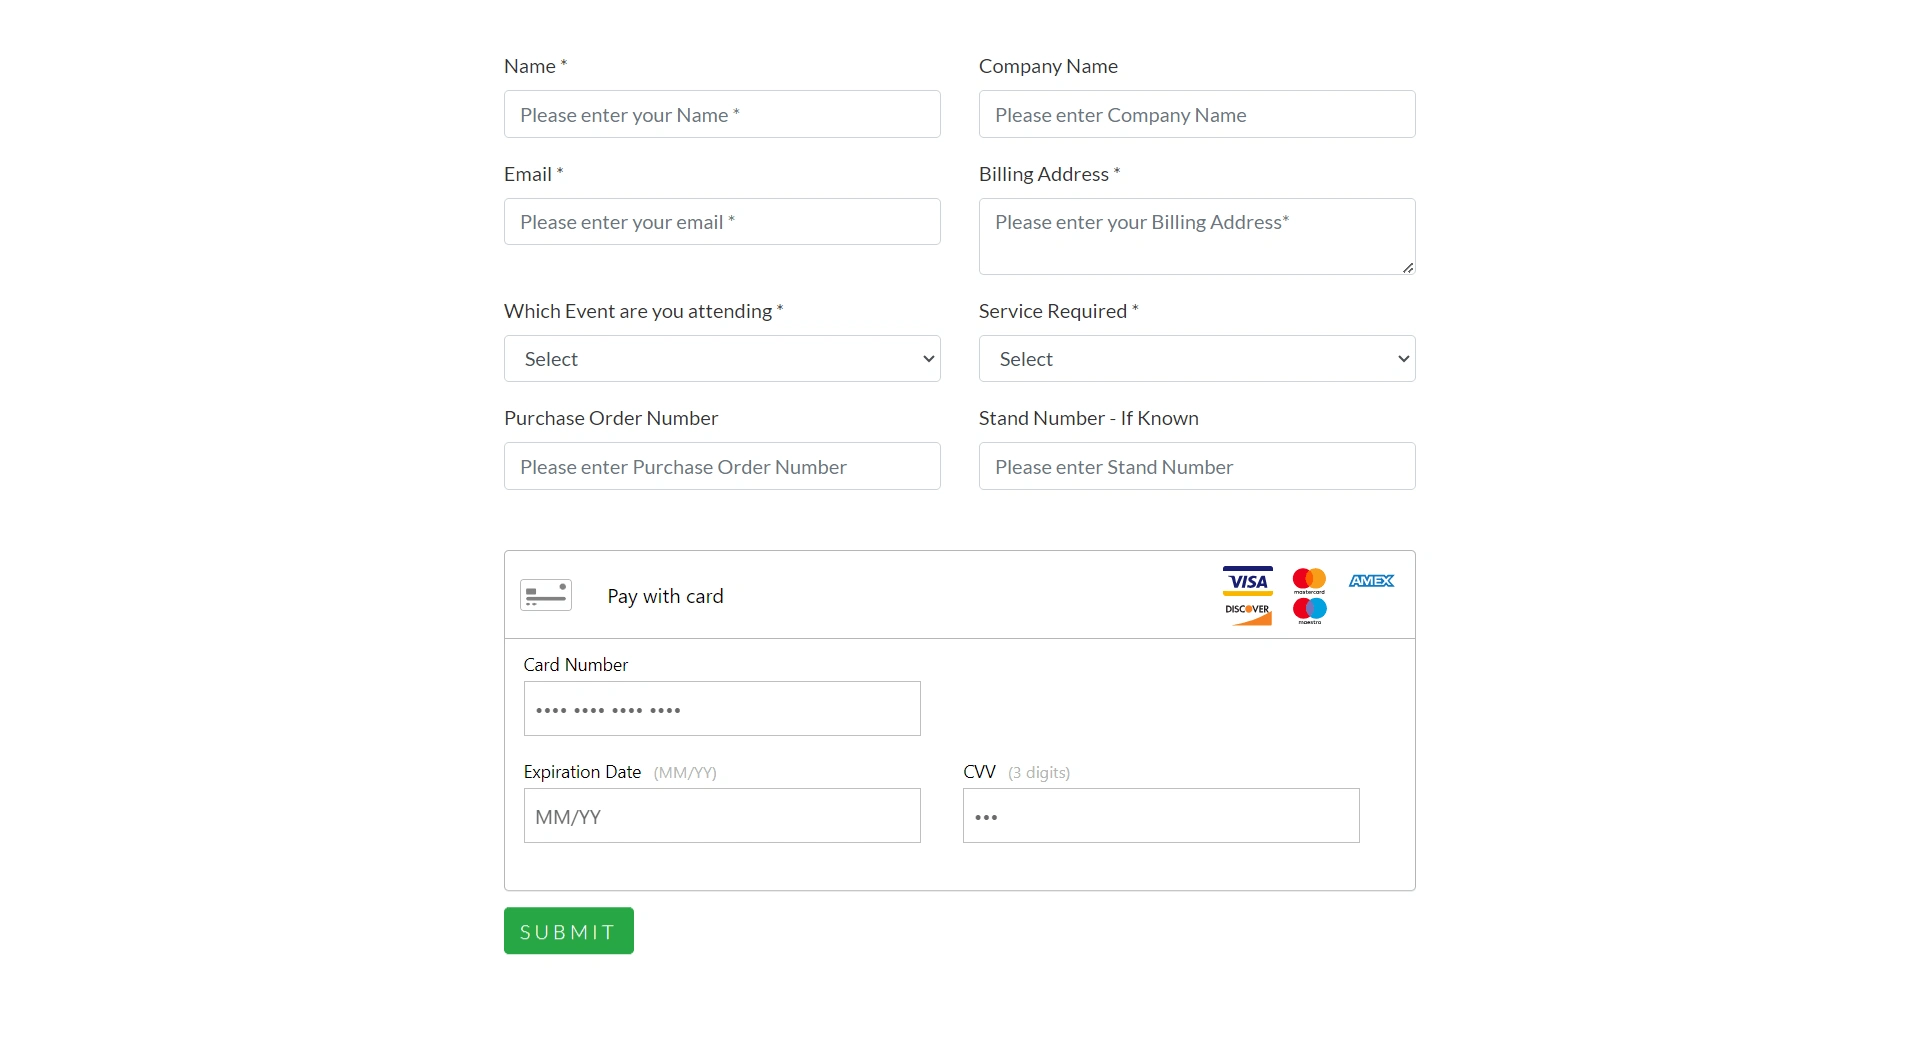Click the Maestro logo

point(1309,612)
